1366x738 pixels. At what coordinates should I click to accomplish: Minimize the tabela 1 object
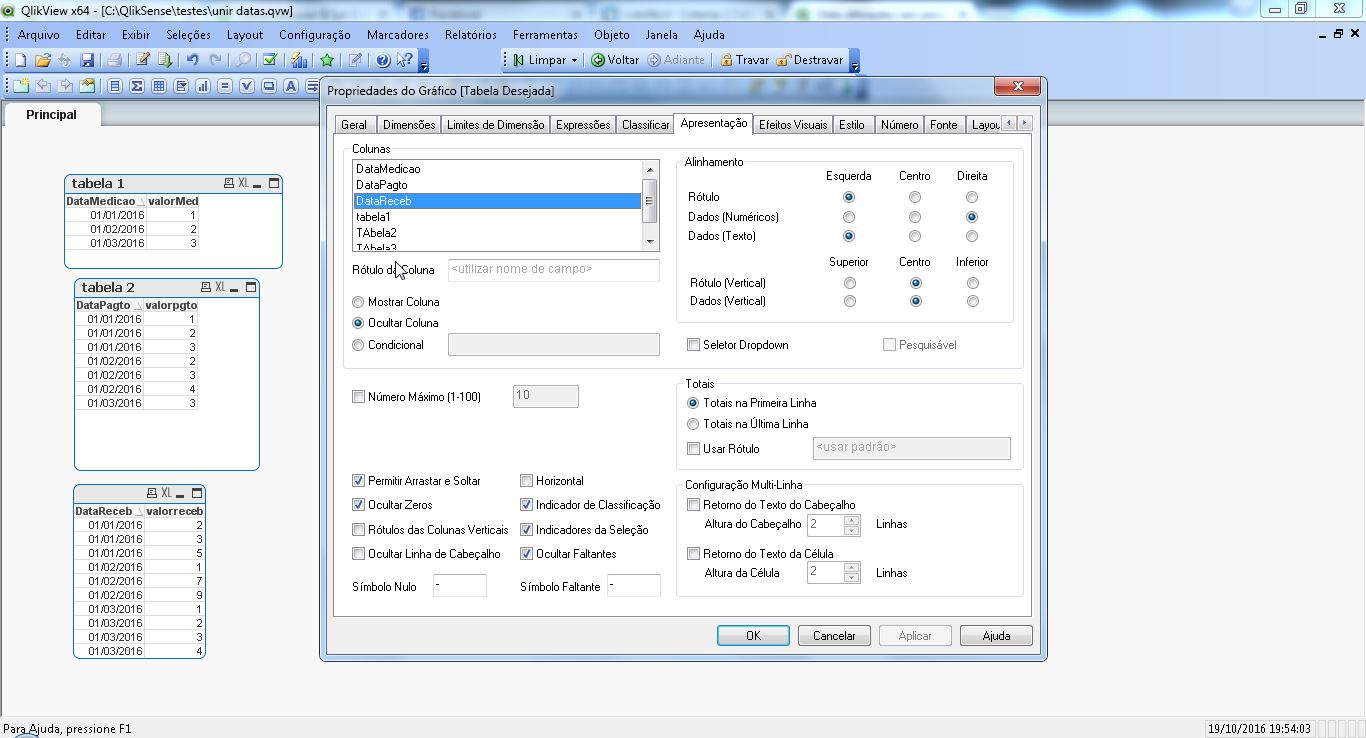tap(257, 184)
